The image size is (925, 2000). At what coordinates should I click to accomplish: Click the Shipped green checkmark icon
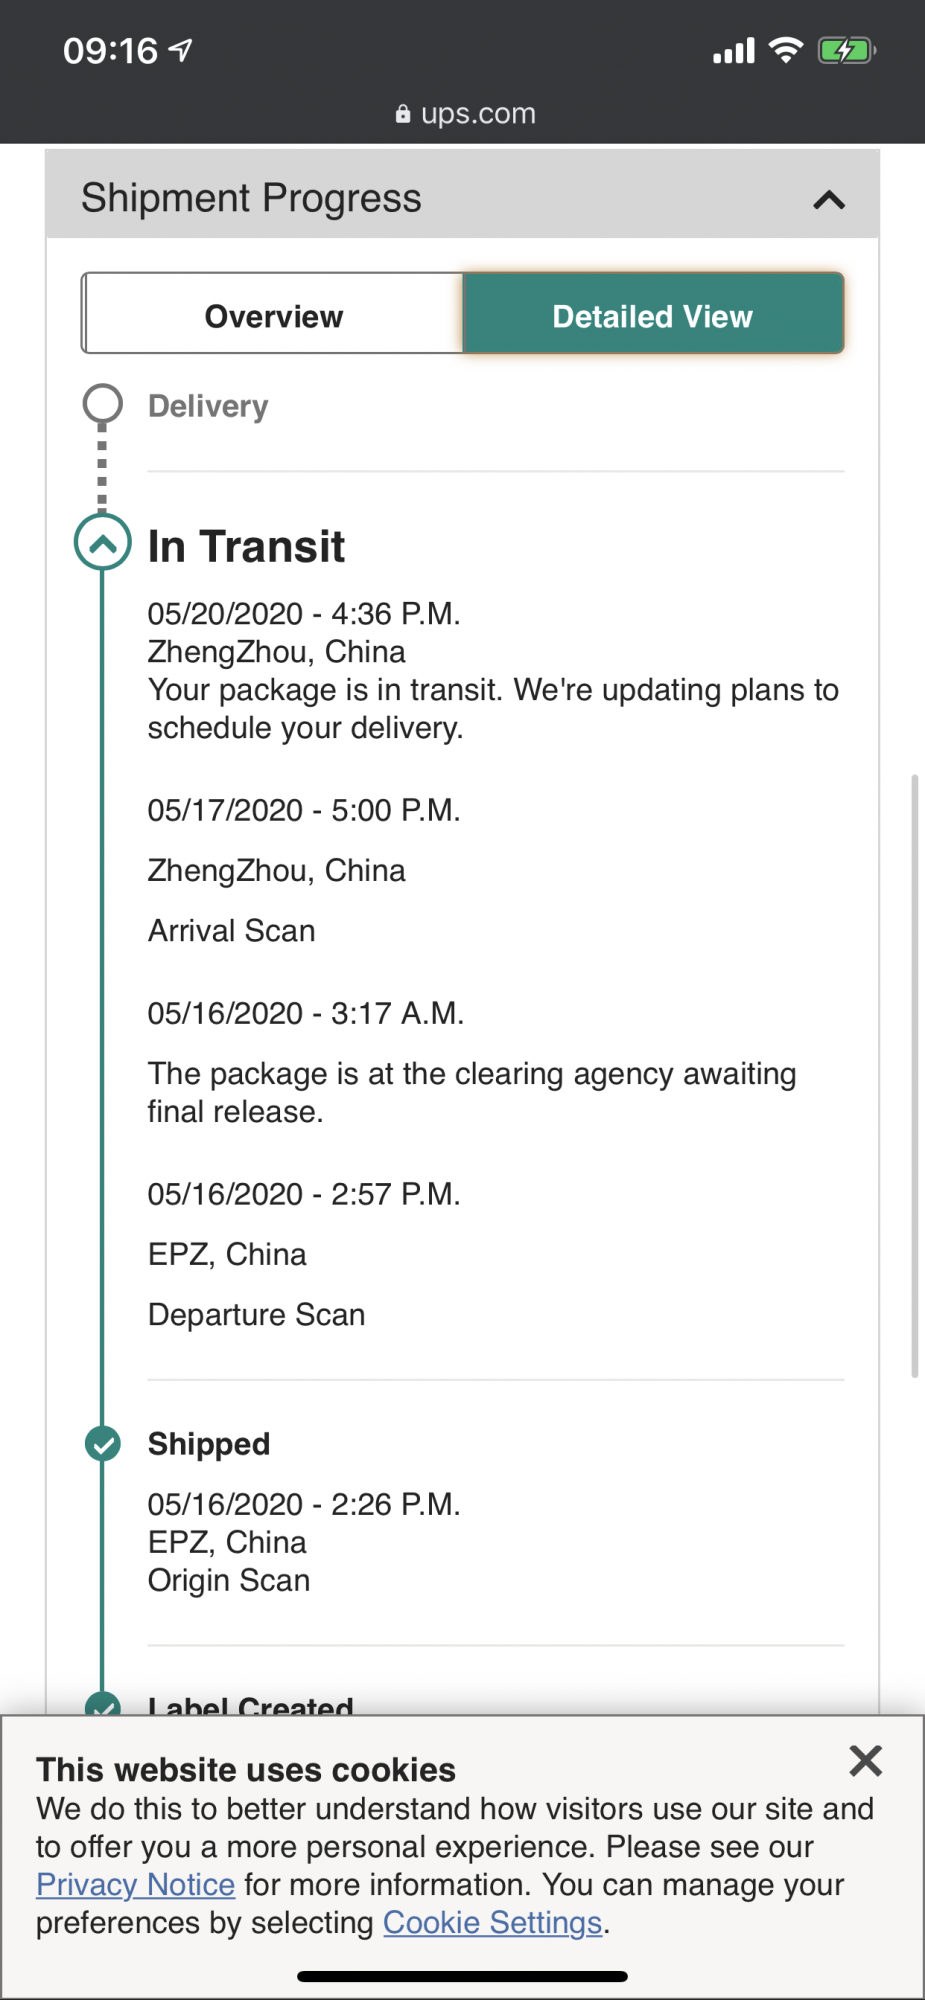click(x=102, y=1444)
